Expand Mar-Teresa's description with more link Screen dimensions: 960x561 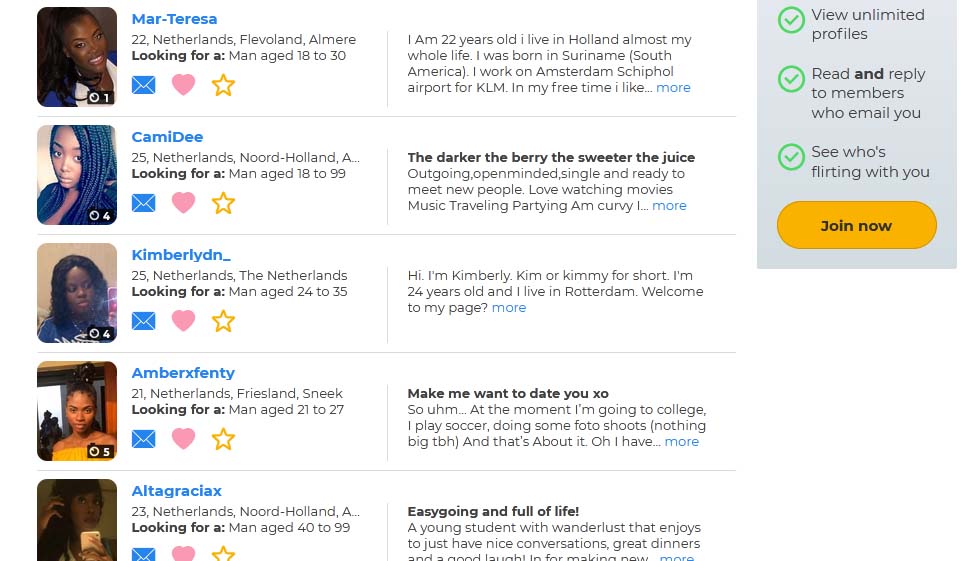coord(673,88)
